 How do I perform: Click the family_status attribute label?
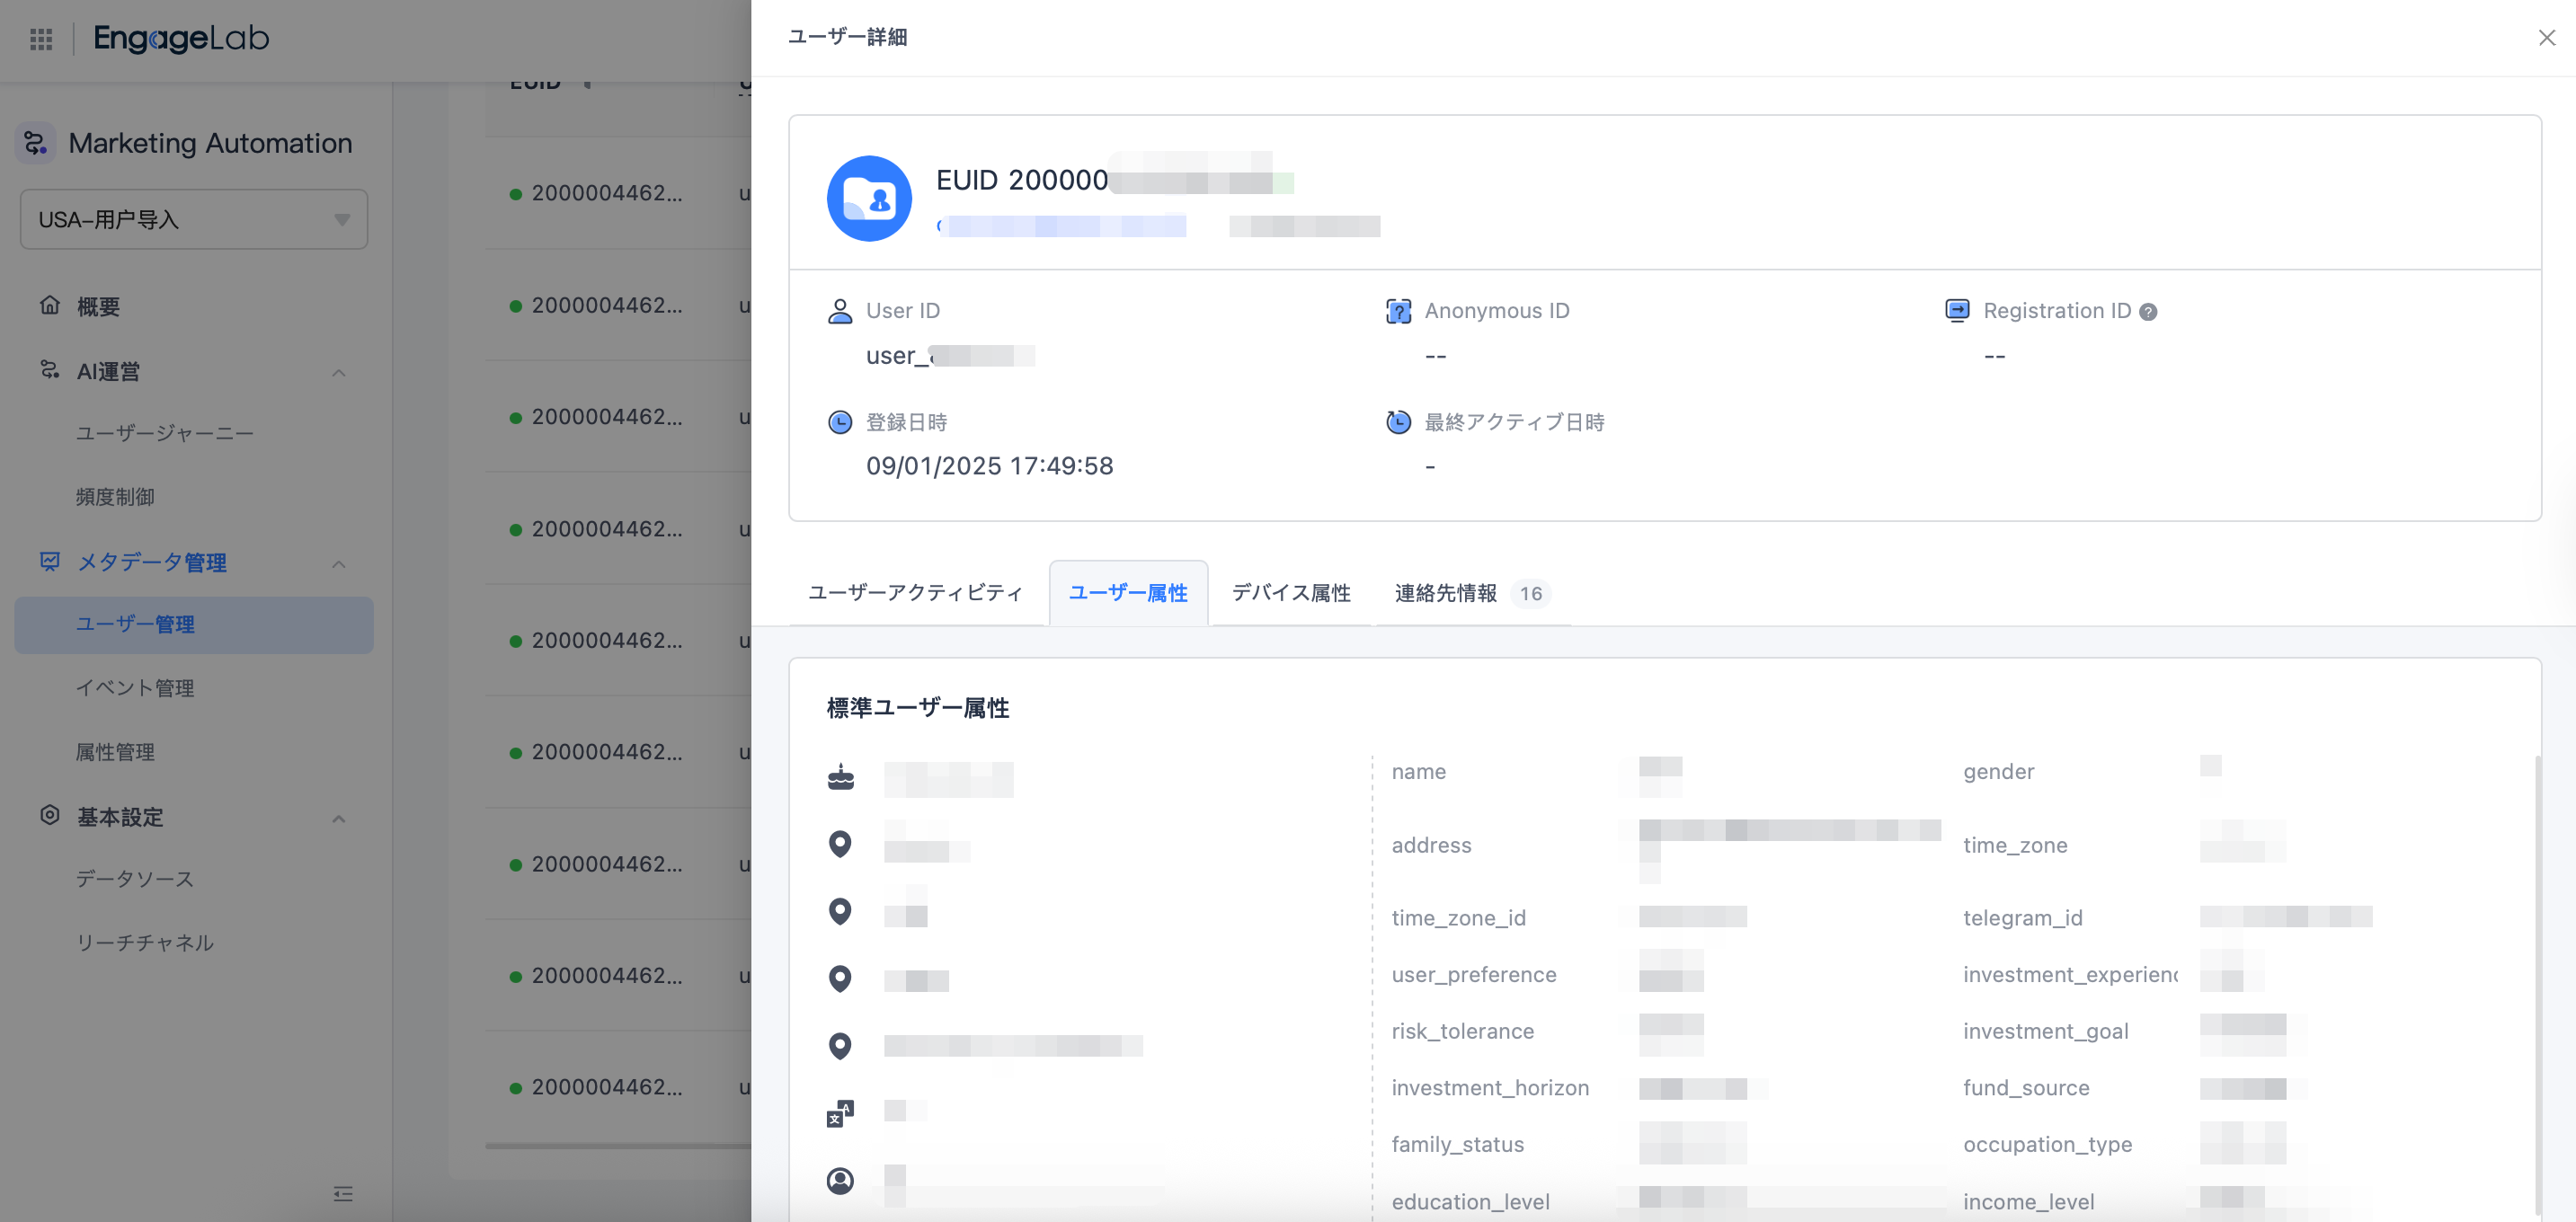coord(1458,1144)
